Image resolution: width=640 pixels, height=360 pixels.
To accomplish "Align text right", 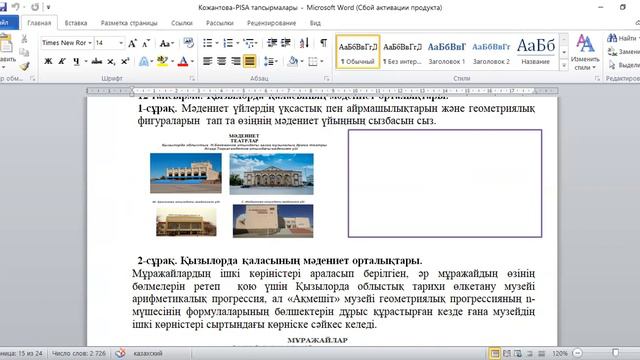I will 236,61.
